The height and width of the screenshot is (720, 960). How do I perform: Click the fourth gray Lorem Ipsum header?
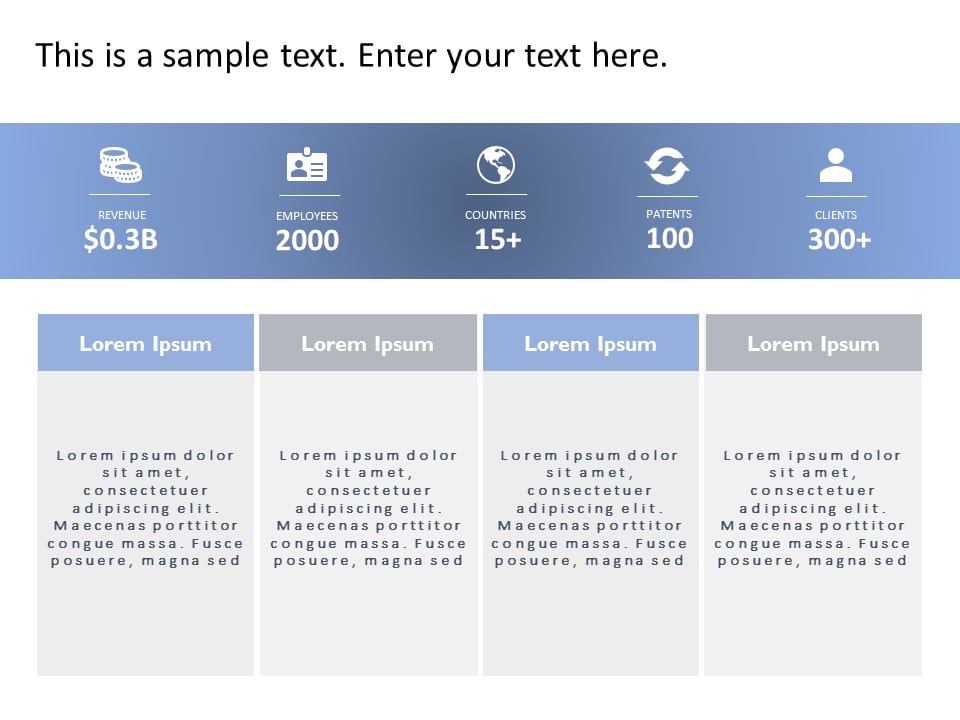(x=814, y=344)
